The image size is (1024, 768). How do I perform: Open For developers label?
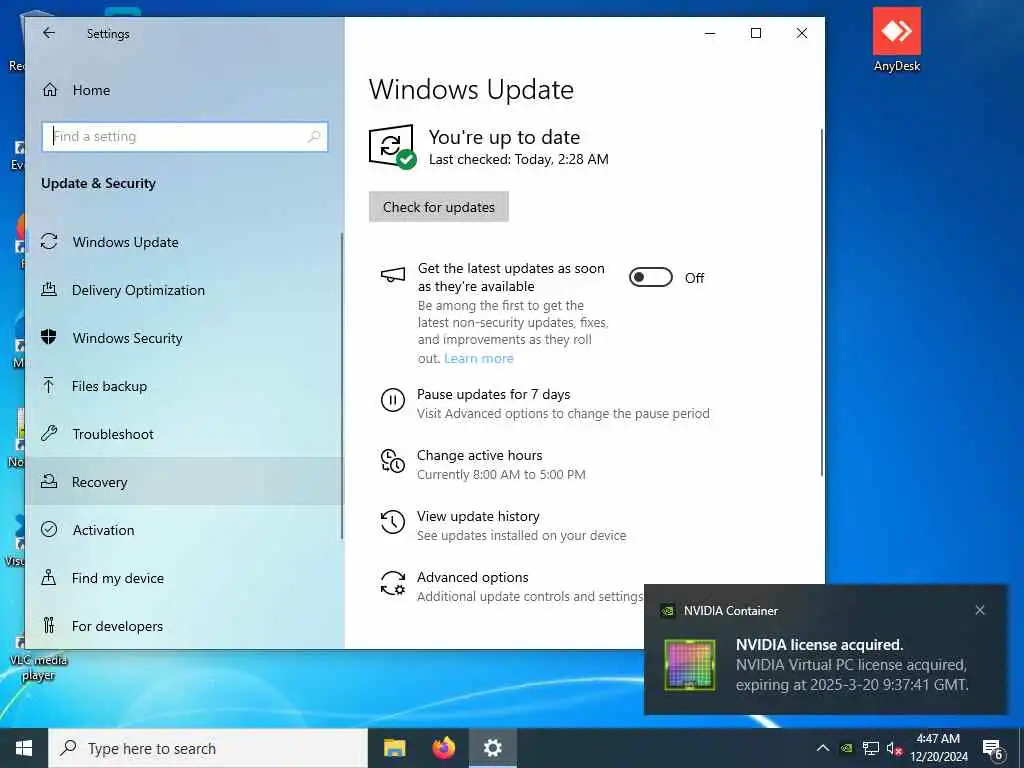pyautogui.click(x=117, y=626)
